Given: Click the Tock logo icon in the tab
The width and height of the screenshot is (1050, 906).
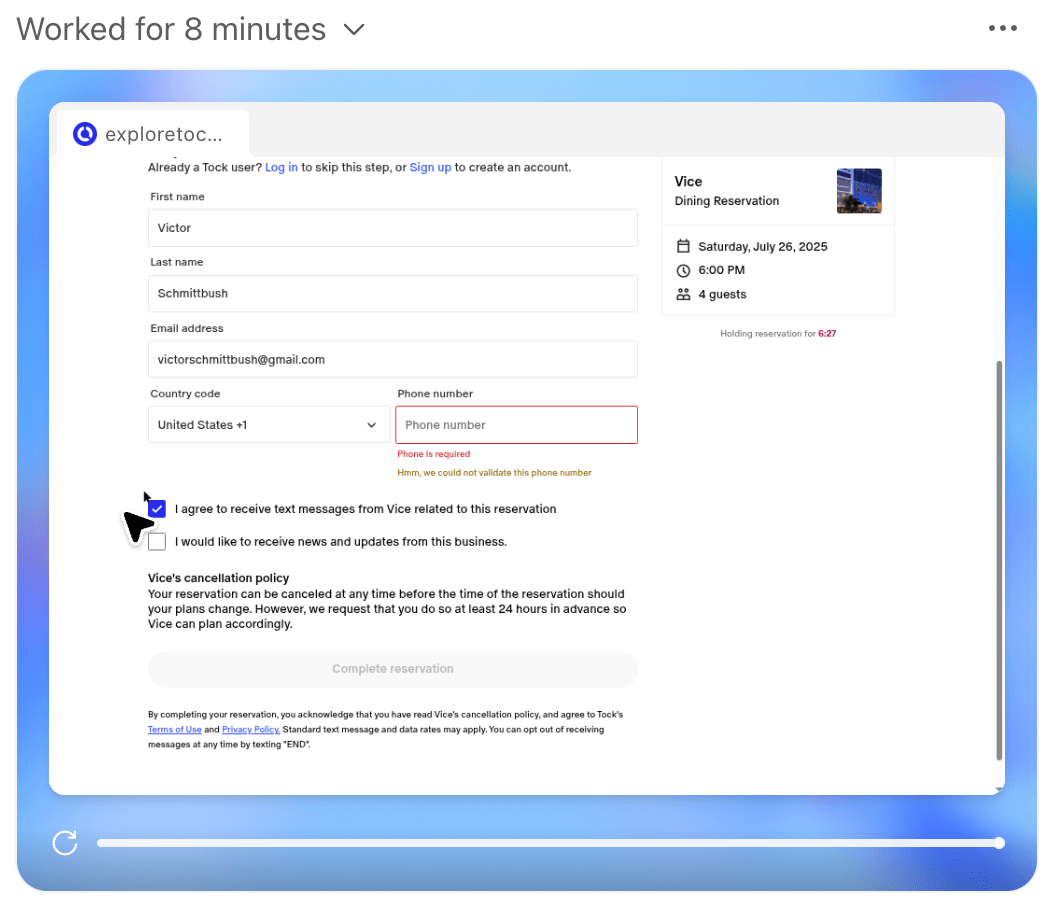Looking at the screenshot, I should 85,134.
